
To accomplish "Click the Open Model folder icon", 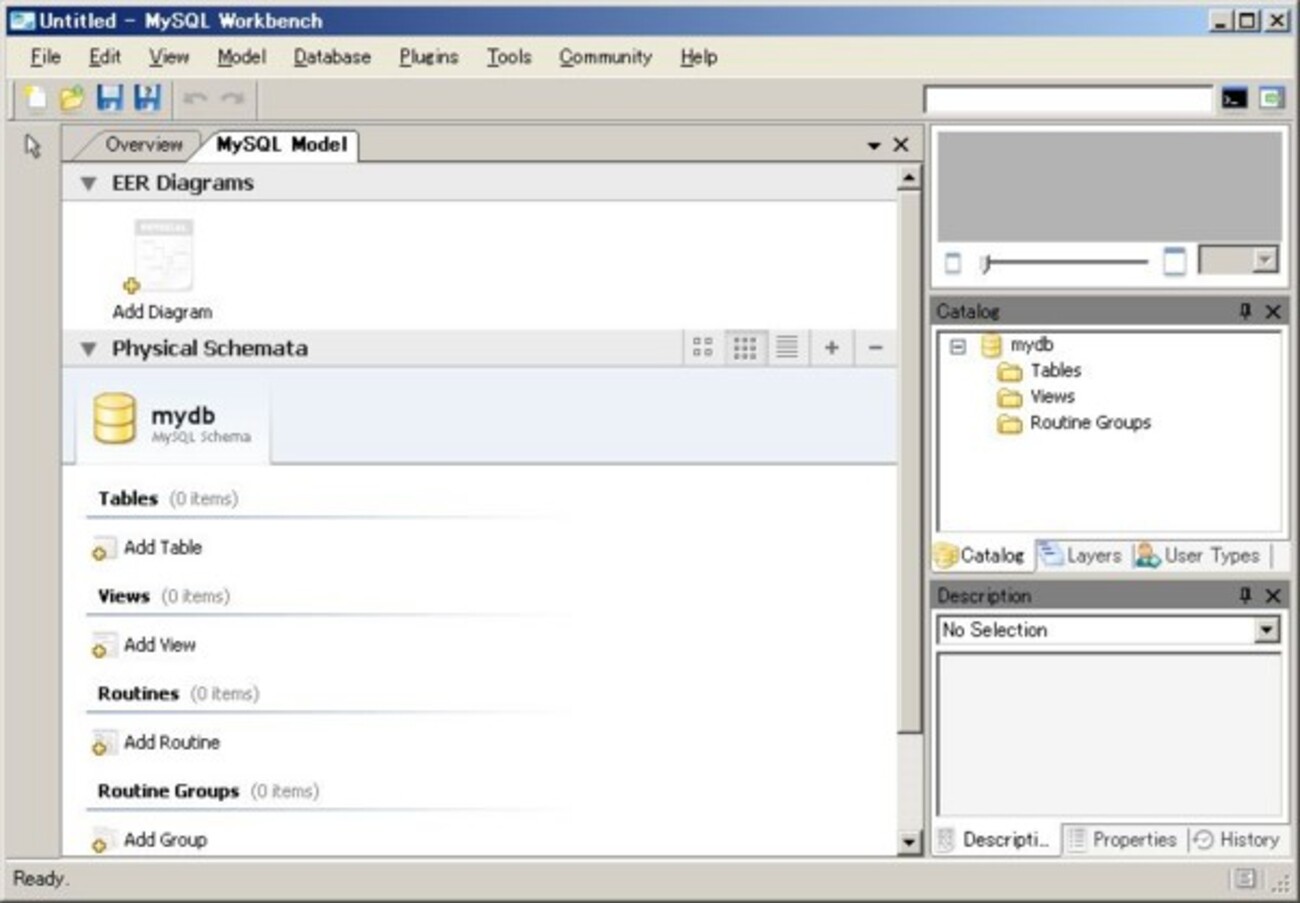I will 72,98.
